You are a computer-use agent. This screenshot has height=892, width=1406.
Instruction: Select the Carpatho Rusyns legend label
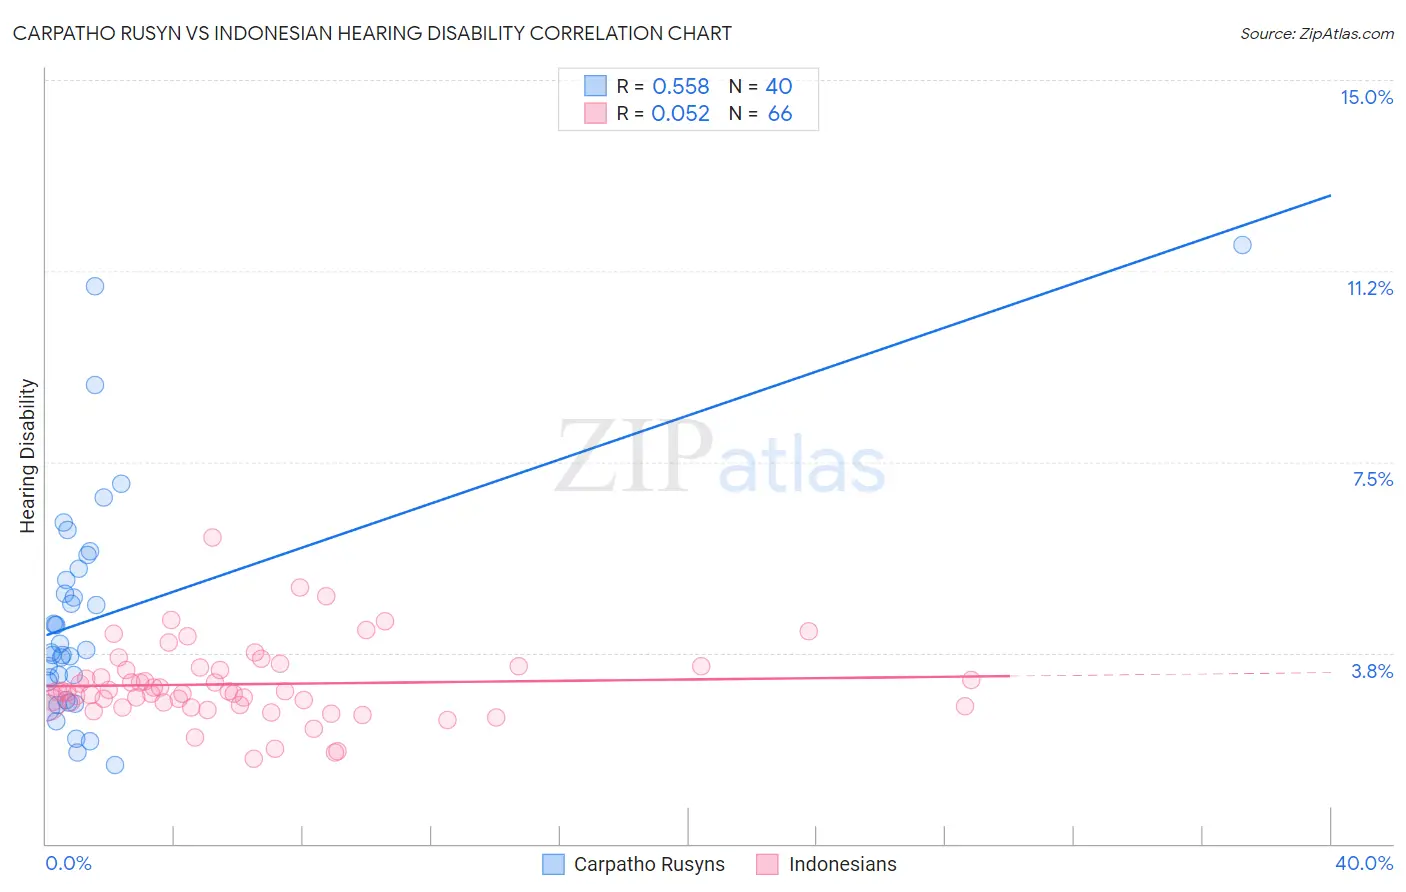(x=649, y=864)
